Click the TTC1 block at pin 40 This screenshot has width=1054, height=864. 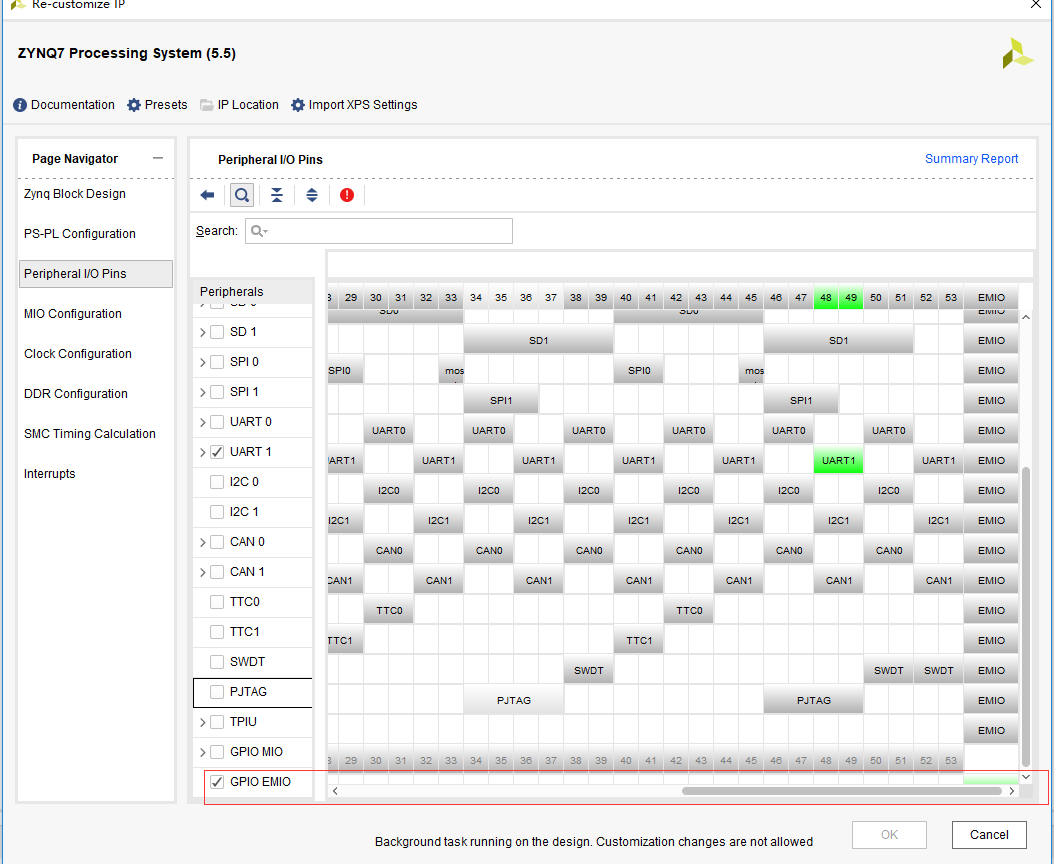pos(639,640)
